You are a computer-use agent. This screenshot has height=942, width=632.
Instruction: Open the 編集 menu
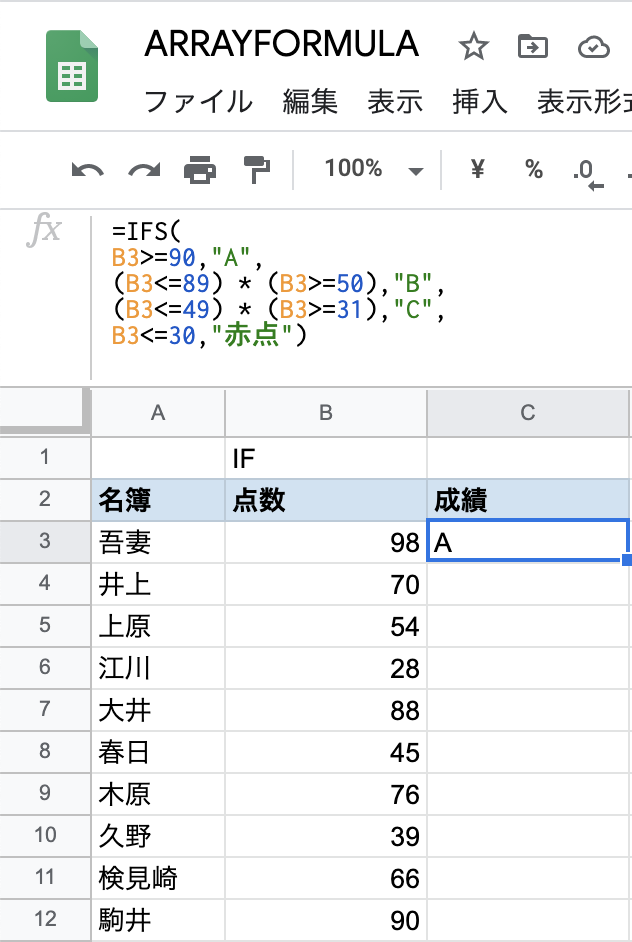(311, 102)
